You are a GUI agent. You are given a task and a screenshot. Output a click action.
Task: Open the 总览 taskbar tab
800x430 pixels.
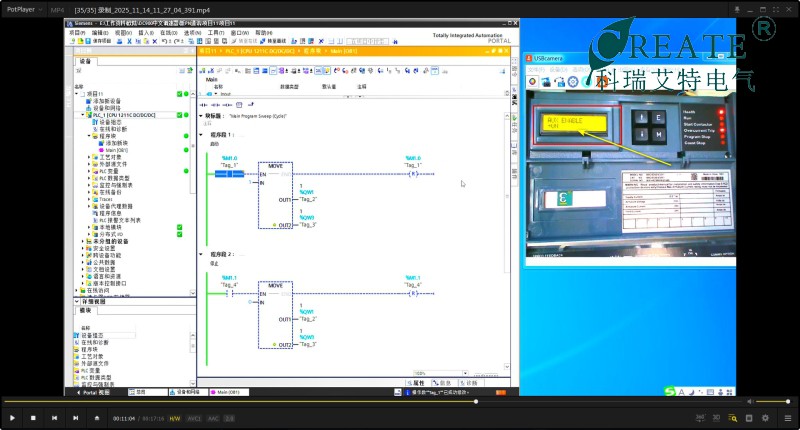point(147,392)
